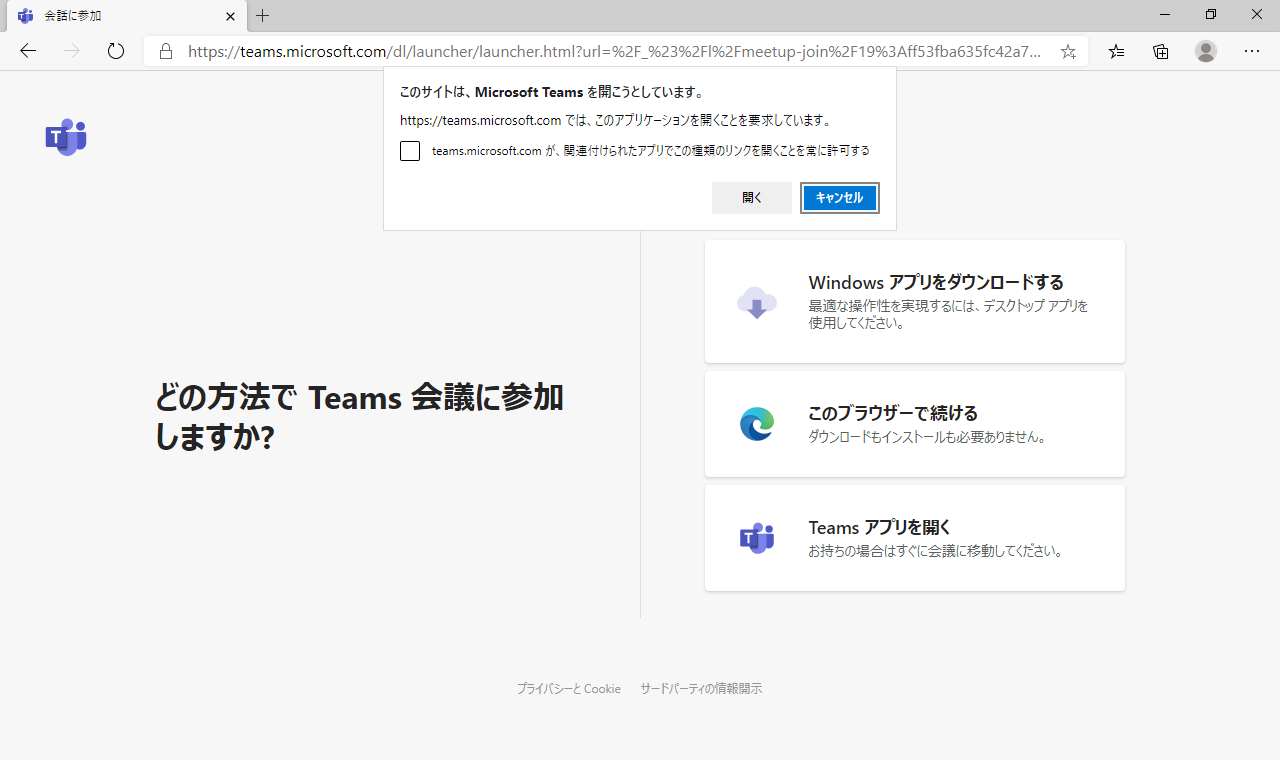The height and width of the screenshot is (760, 1280).
Task: Click the このサイトは、Microsoft Teams を開こうとしています dialog title
Action: coord(552,92)
